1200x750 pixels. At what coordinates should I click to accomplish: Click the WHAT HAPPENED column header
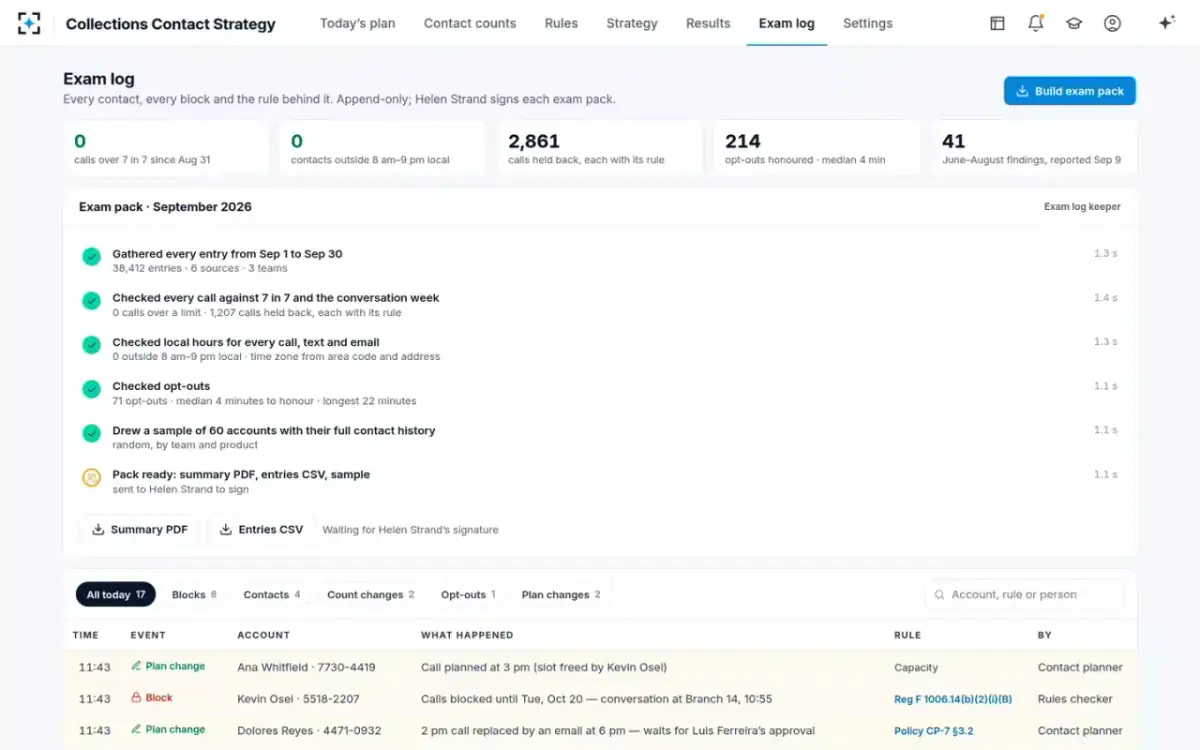[467, 635]
